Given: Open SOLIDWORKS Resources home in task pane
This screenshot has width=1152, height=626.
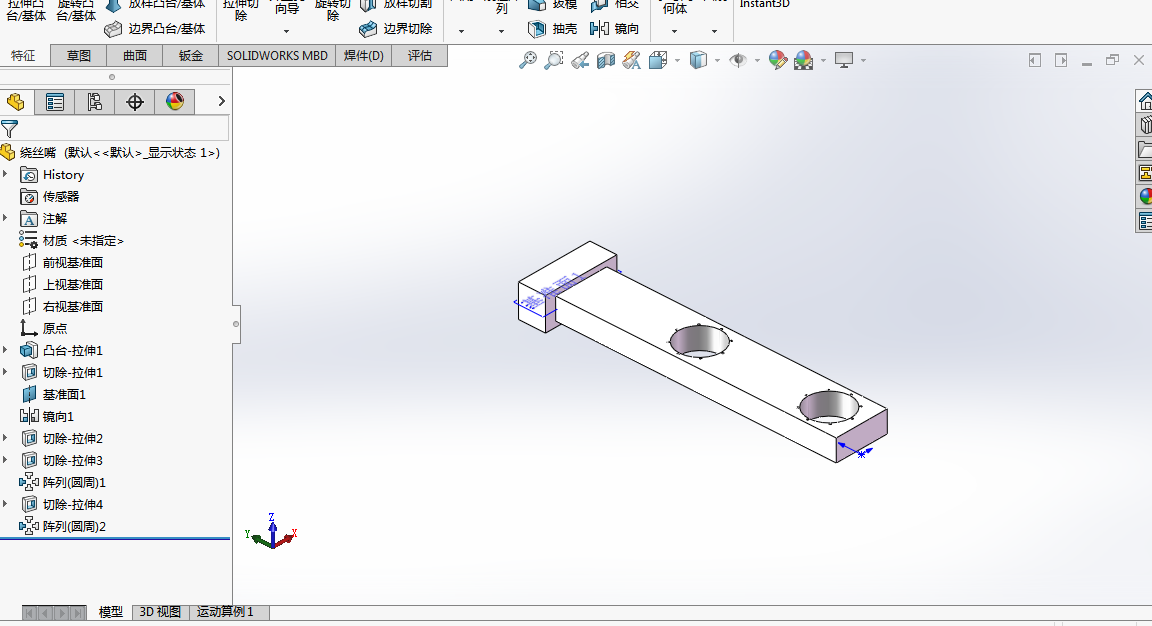Looking at the screenshot, I should (x=1145, y=101).
